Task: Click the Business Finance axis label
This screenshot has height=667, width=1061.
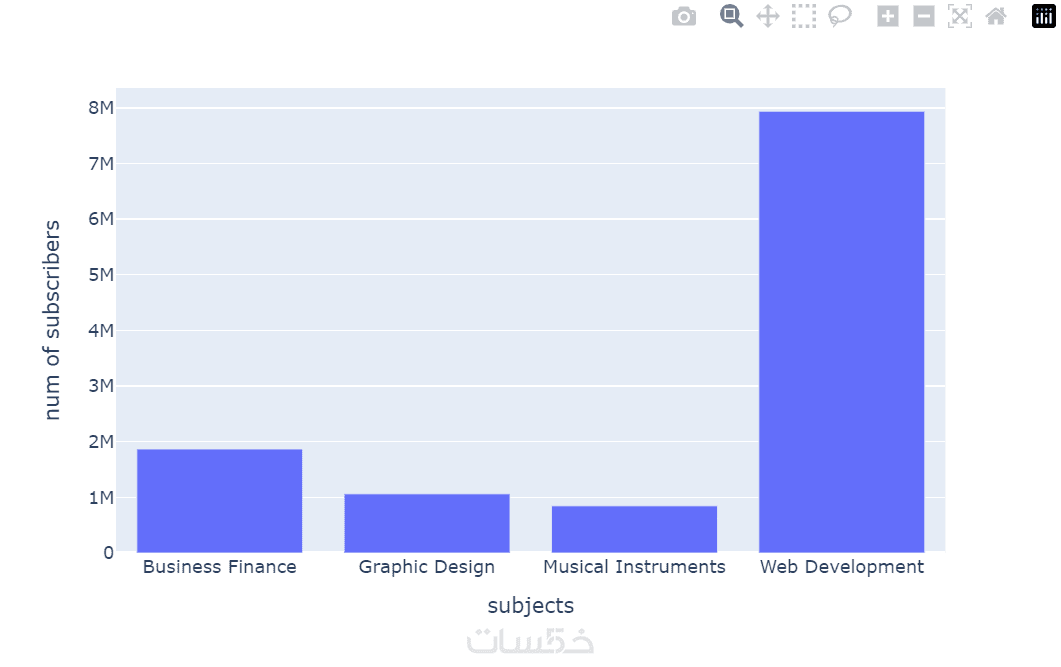Action: (x=220, y=567)
